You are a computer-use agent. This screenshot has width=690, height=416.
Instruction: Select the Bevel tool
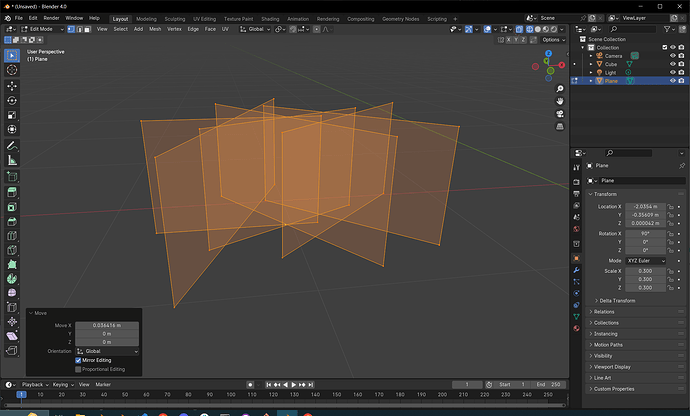(12, 221)
